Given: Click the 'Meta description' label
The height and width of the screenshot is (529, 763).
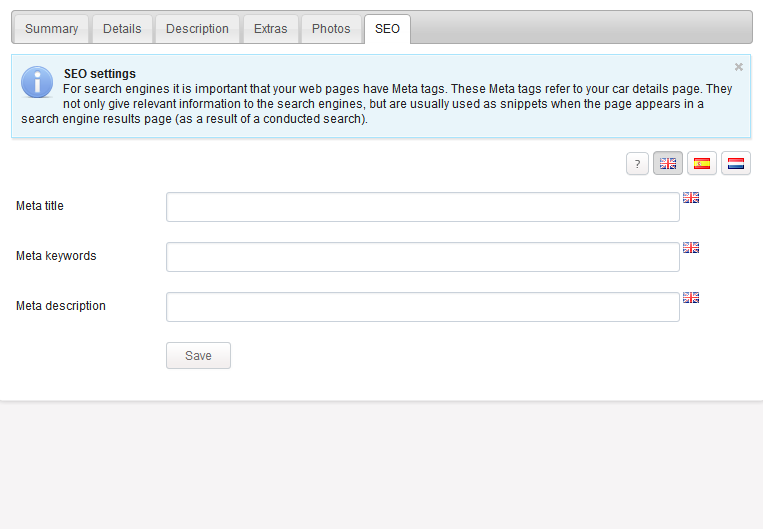Looking at the screenshot, I should pos(61,306).
